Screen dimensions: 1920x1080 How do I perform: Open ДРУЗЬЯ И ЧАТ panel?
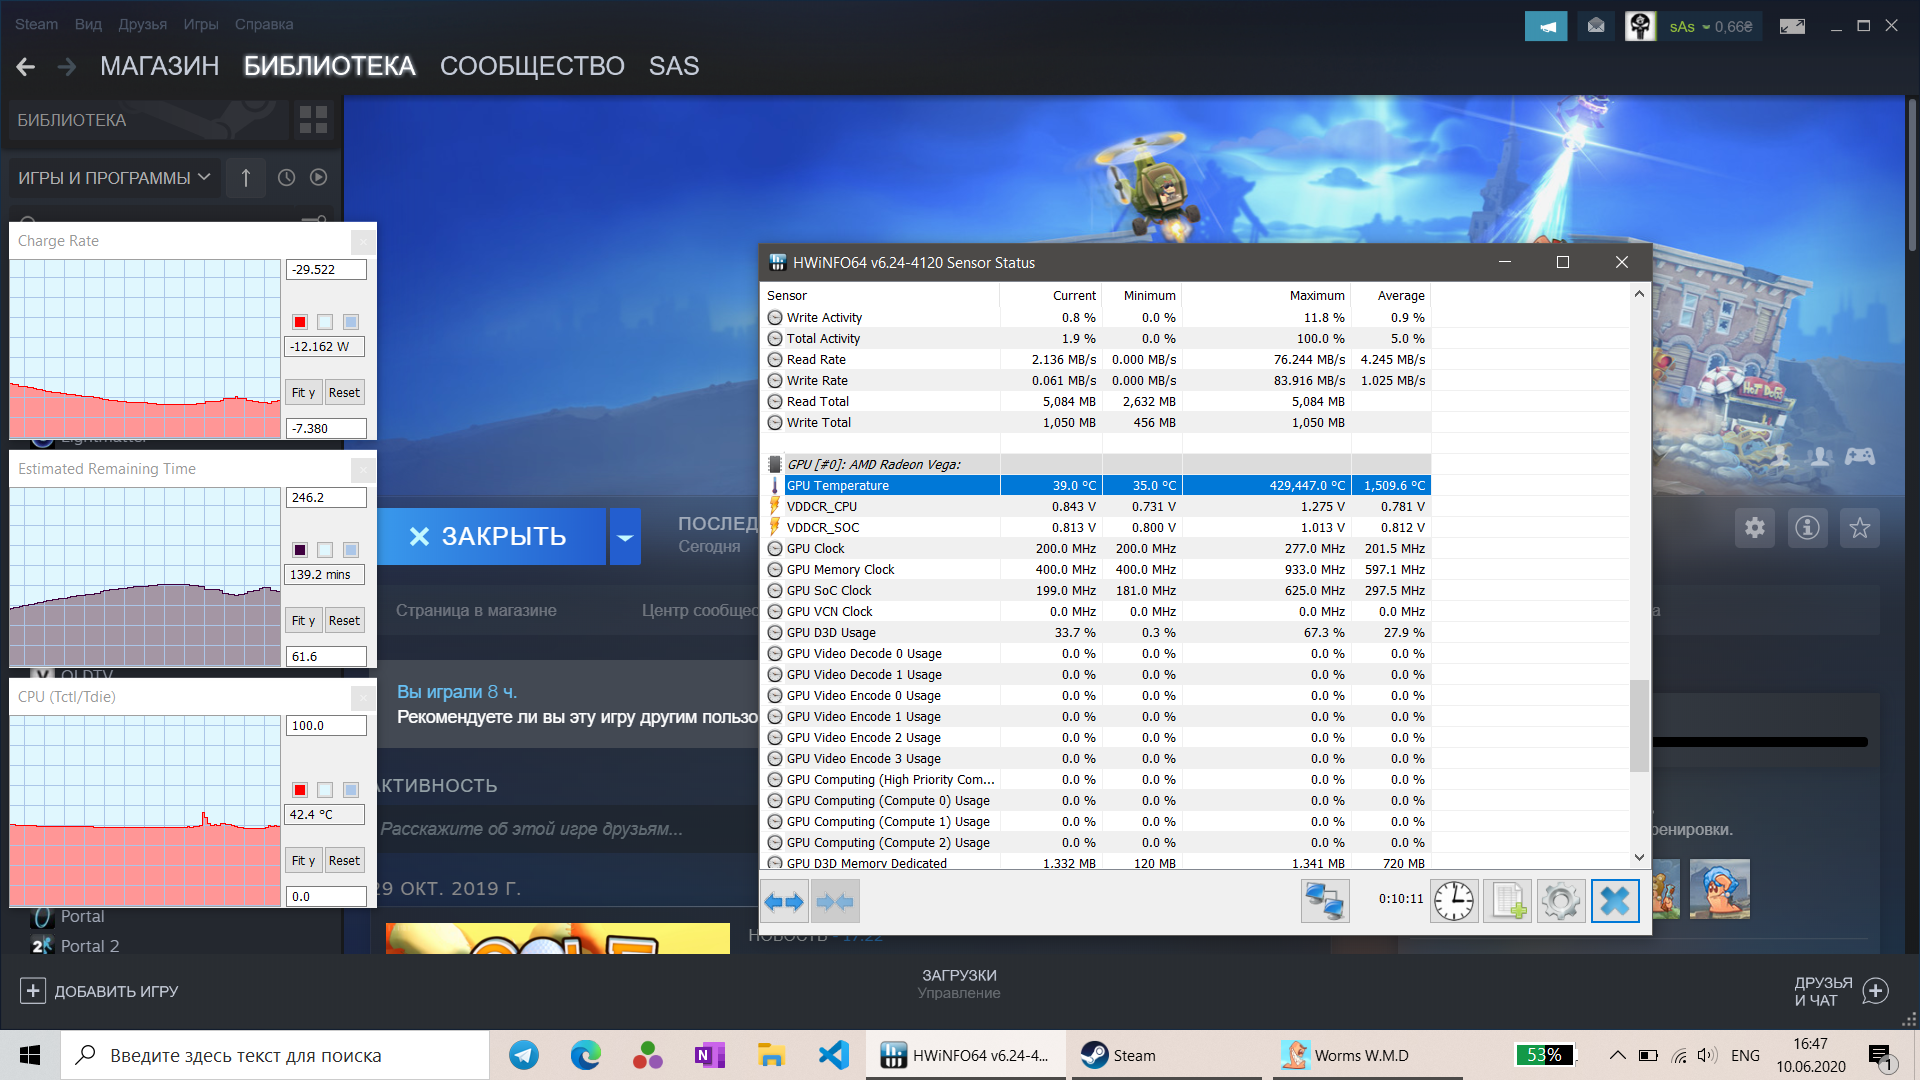pyautogui.click(x=1840, y=991)
